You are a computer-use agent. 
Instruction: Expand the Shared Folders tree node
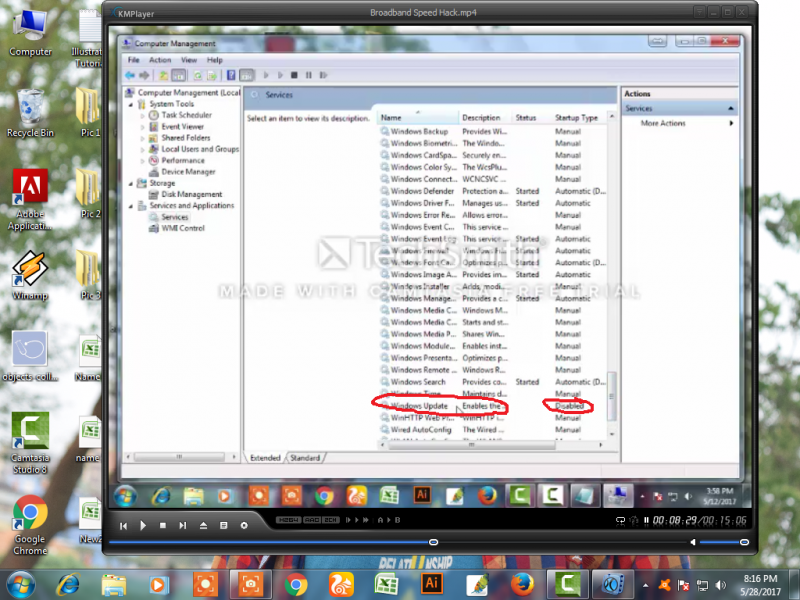click(143, 138)
